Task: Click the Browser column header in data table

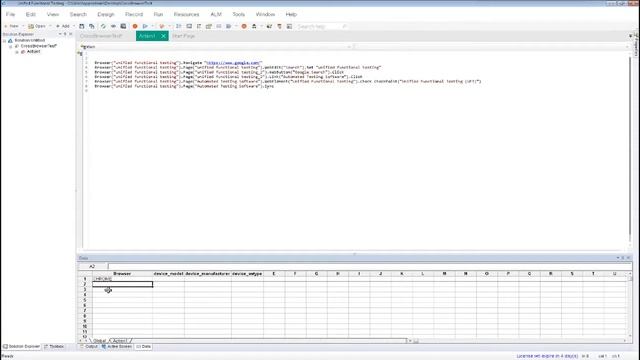Action: point(122,273)
